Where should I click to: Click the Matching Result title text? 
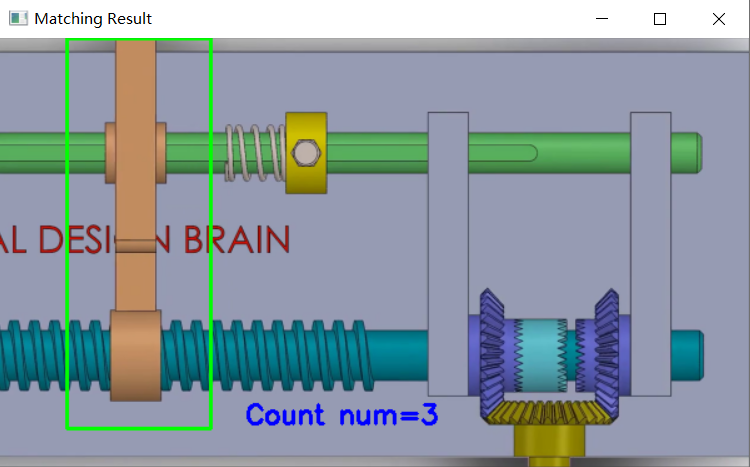tap(93, 19)
